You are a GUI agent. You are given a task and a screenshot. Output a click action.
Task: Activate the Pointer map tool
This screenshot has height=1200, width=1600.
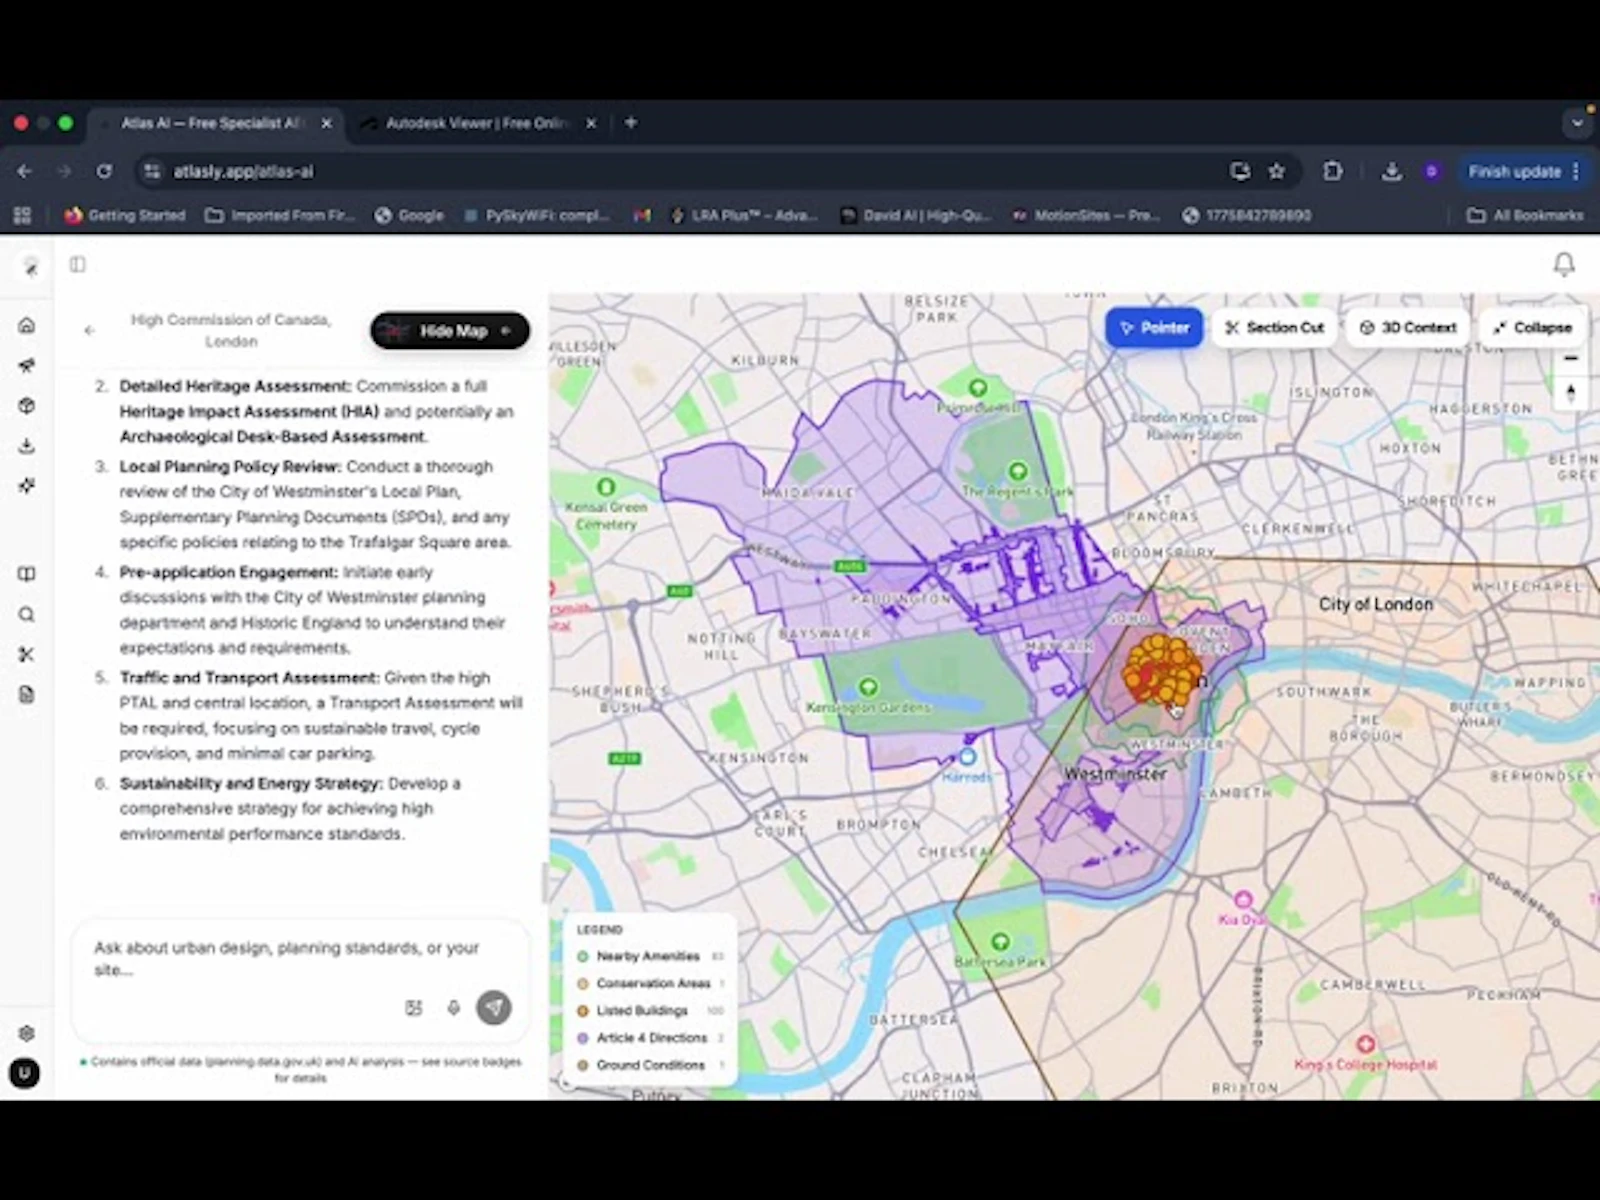(x=1154, y=328)
